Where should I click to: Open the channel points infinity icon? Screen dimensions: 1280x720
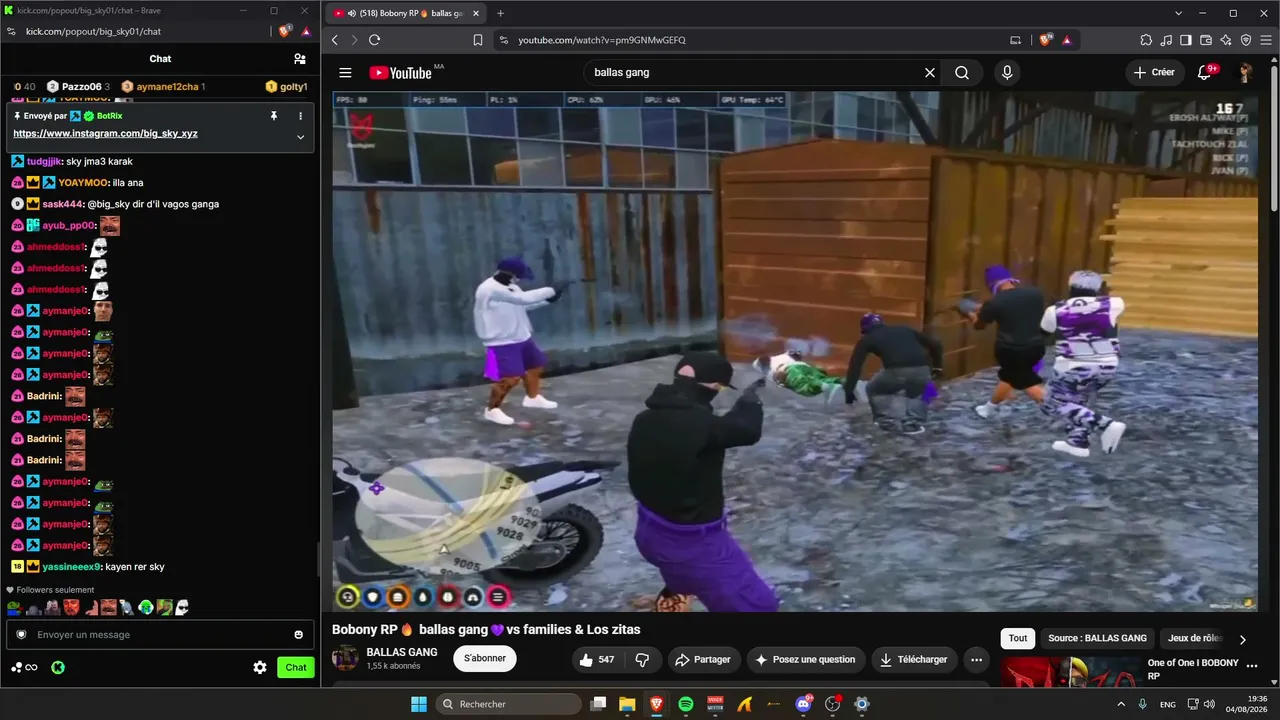pyautogui.click(x=25, y=668)
